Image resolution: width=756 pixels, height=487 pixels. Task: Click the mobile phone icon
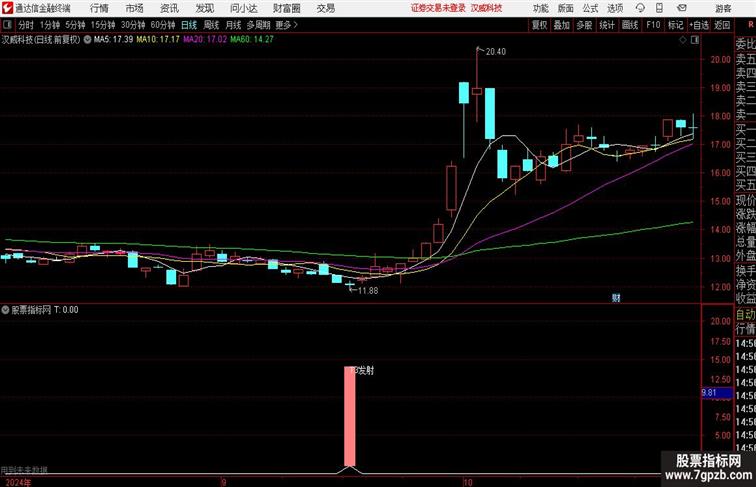coord(659,8)
